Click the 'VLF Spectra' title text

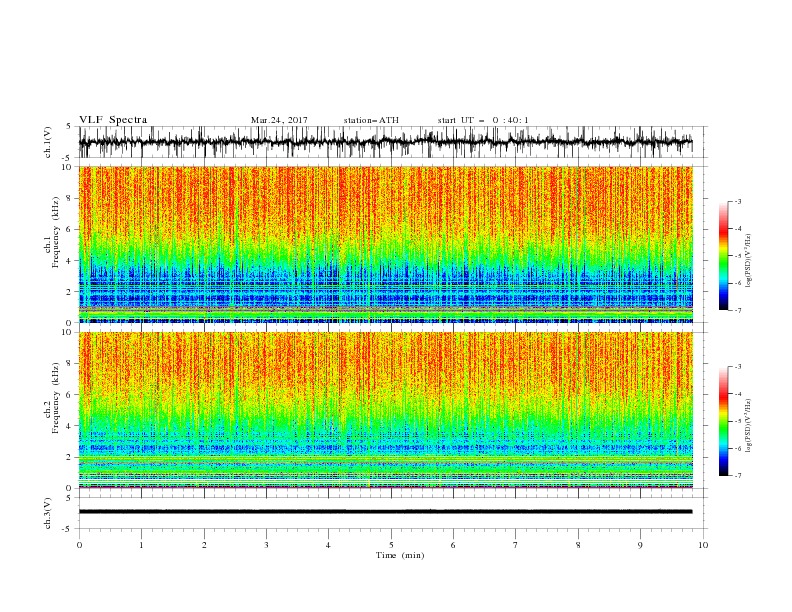[x=113, y=120]
